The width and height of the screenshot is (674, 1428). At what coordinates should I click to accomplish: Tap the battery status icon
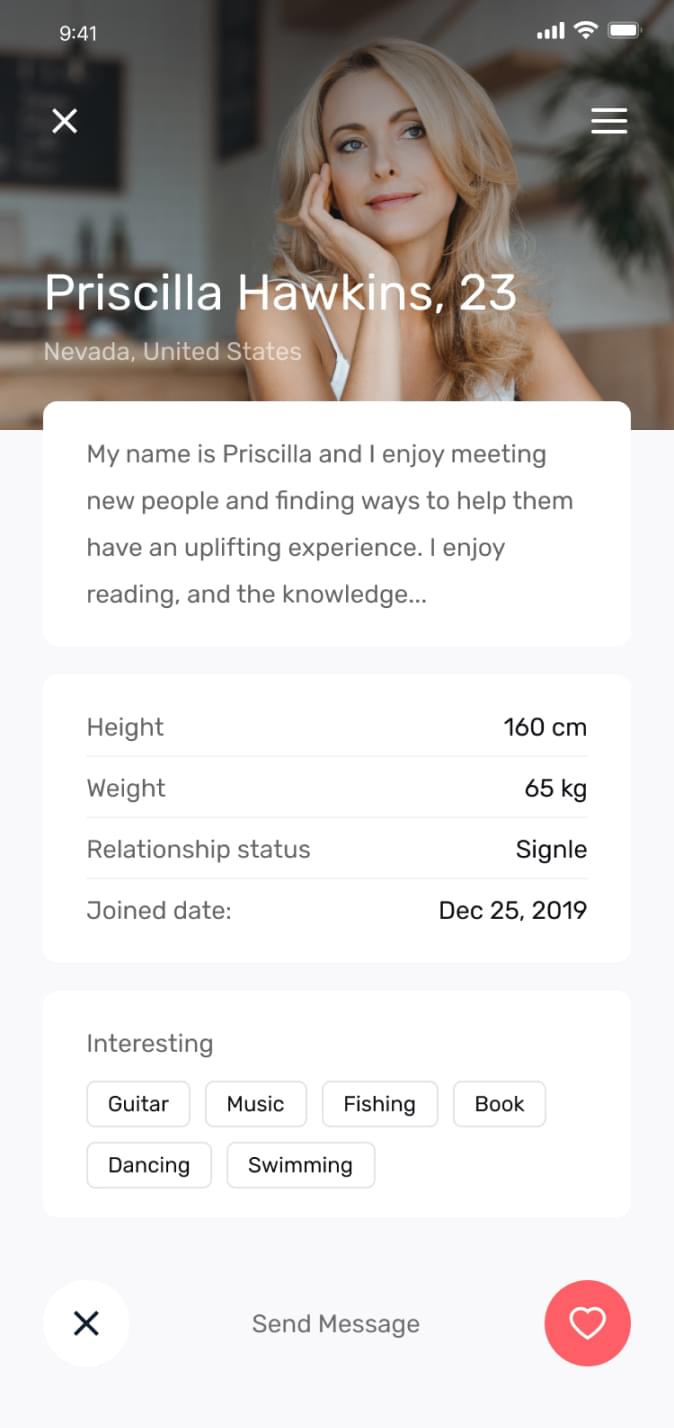624,31
